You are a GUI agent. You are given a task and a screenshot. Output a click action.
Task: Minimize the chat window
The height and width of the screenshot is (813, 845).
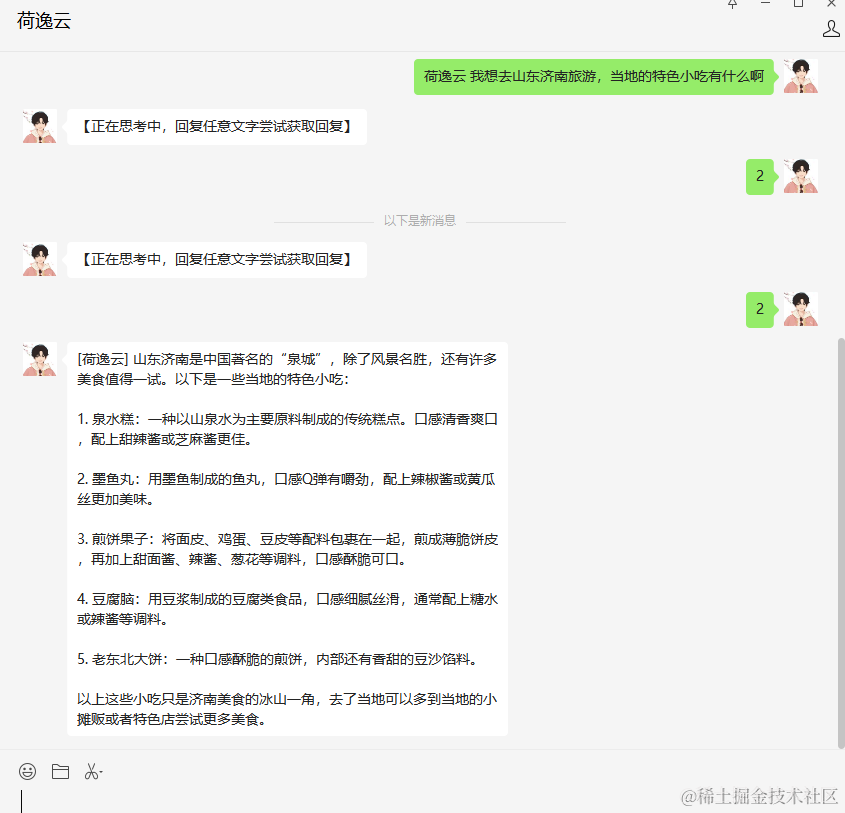point(765,3)
